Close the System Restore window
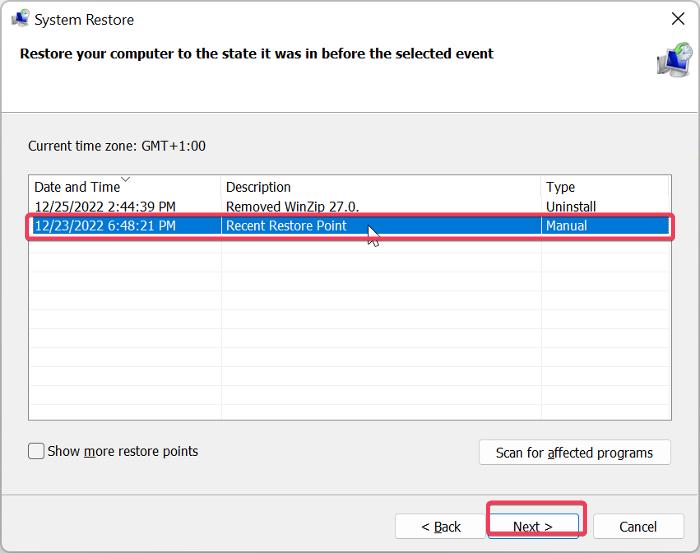This screenshot has width=700, height=553. [x=677, y=19]
